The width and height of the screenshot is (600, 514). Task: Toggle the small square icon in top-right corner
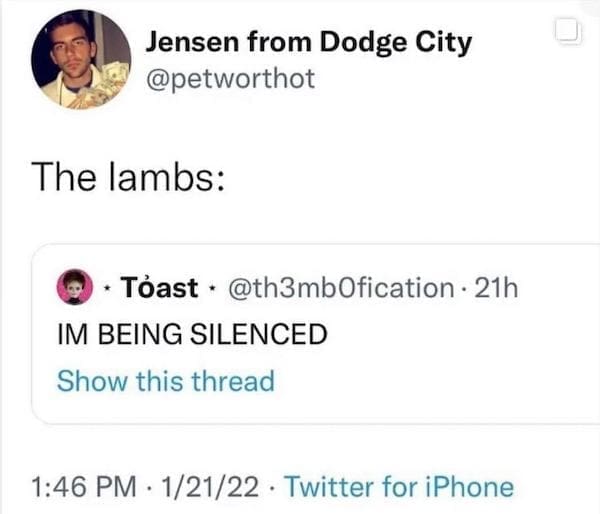pyautogui.click(x=567, y=33)
